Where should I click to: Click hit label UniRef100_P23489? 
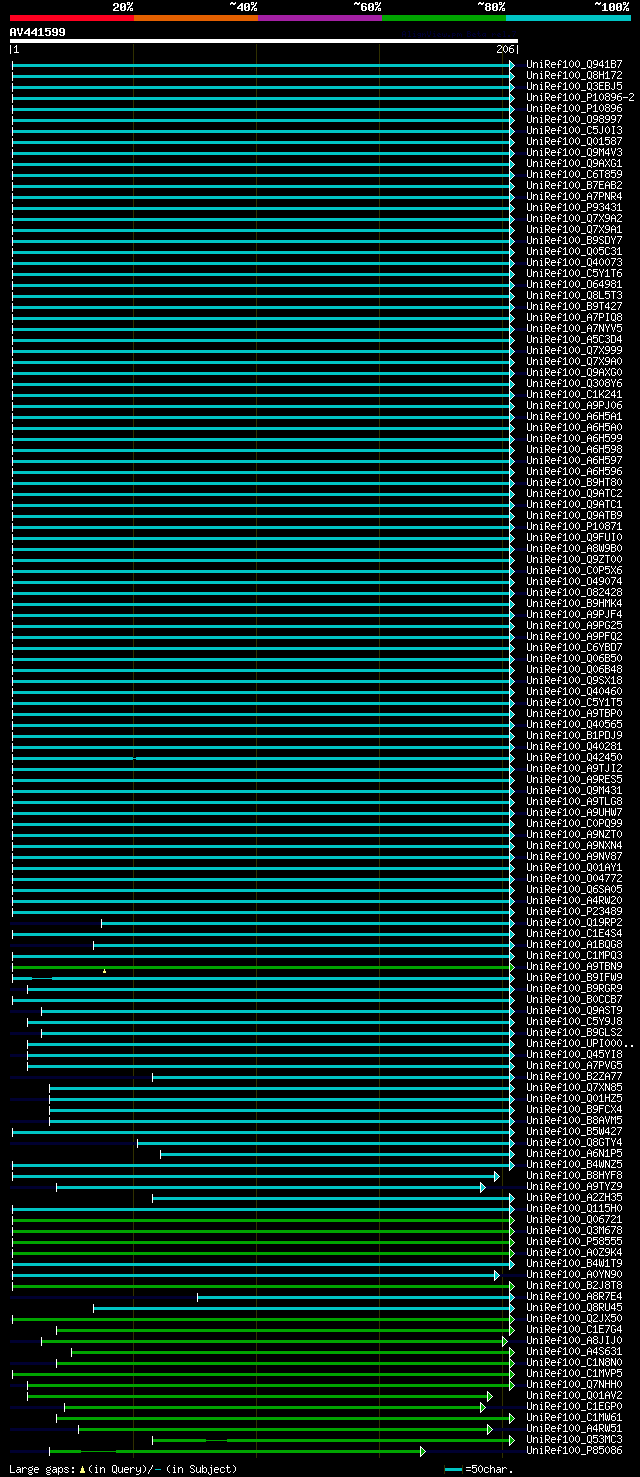pos(574,911)
